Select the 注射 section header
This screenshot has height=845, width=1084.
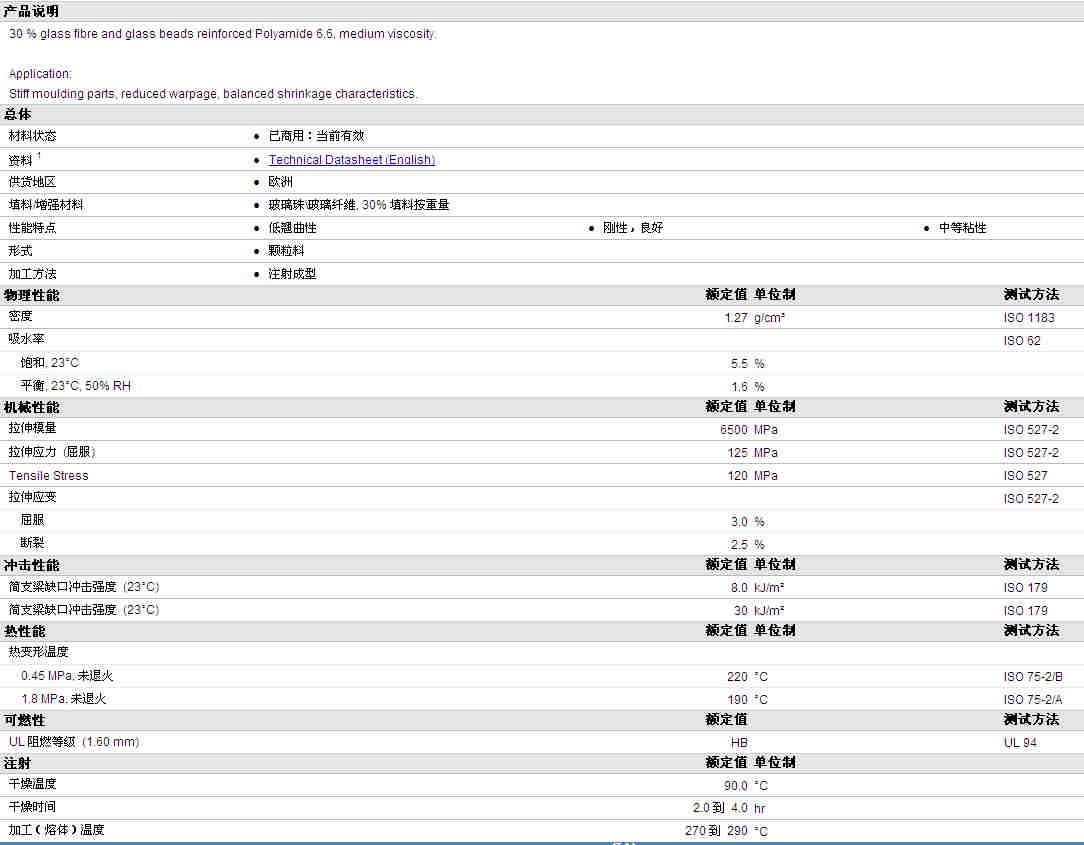pos(18,762)
